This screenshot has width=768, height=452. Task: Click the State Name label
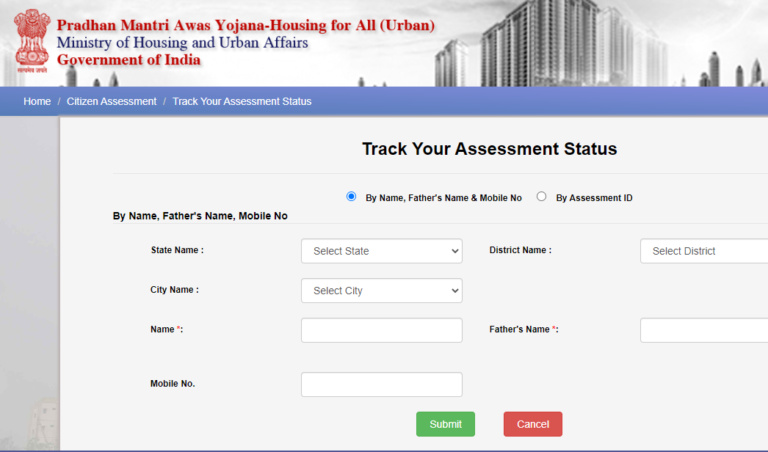click(177, 250)
